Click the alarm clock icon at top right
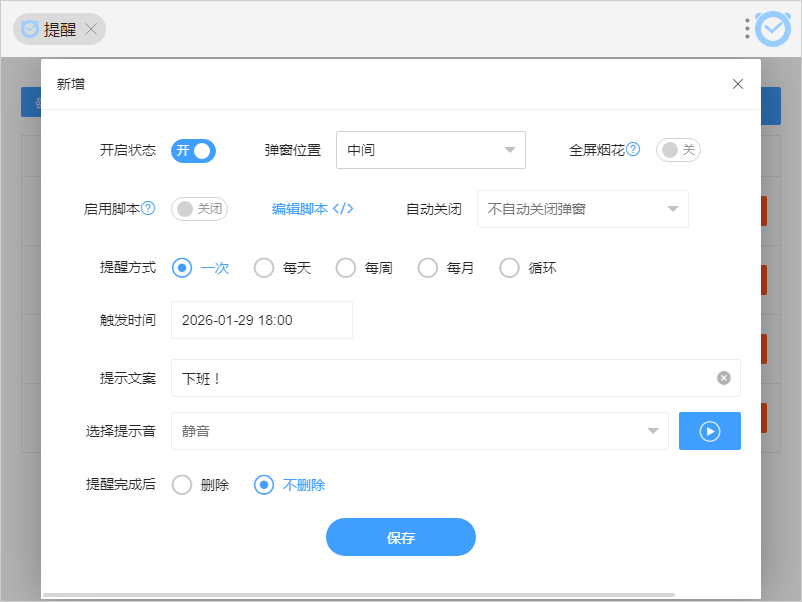The width and height of the screenshot is (802, 602). (772, 29)
